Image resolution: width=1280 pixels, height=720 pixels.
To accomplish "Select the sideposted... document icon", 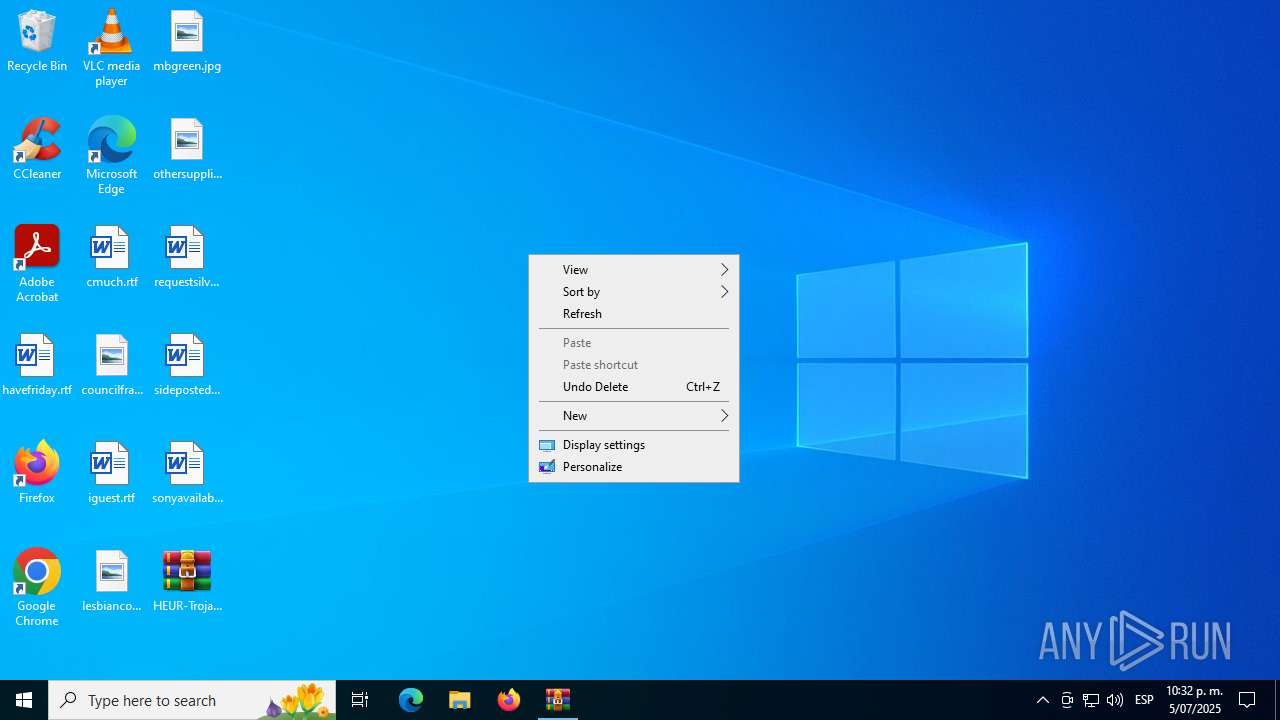I will (x=187, y=365).
